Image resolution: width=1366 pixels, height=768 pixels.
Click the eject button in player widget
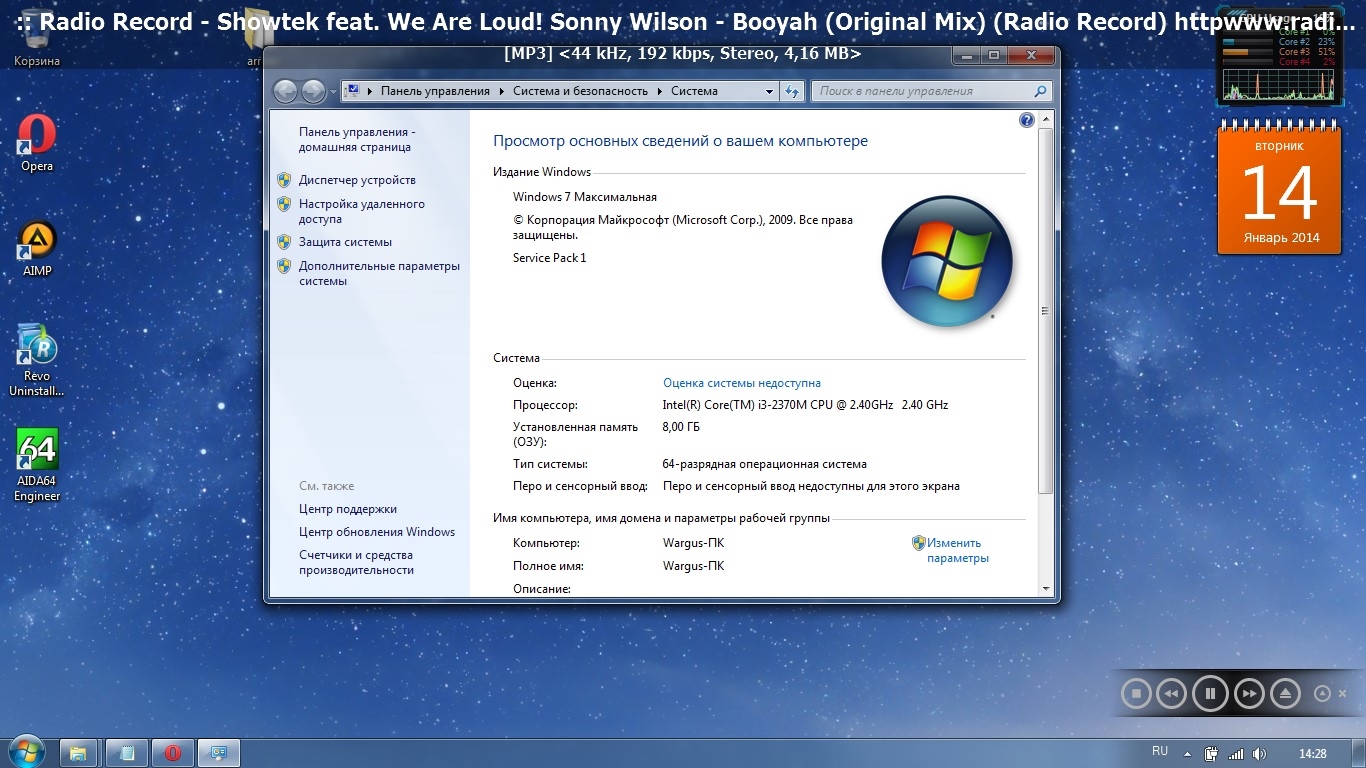click(1286, 693)
